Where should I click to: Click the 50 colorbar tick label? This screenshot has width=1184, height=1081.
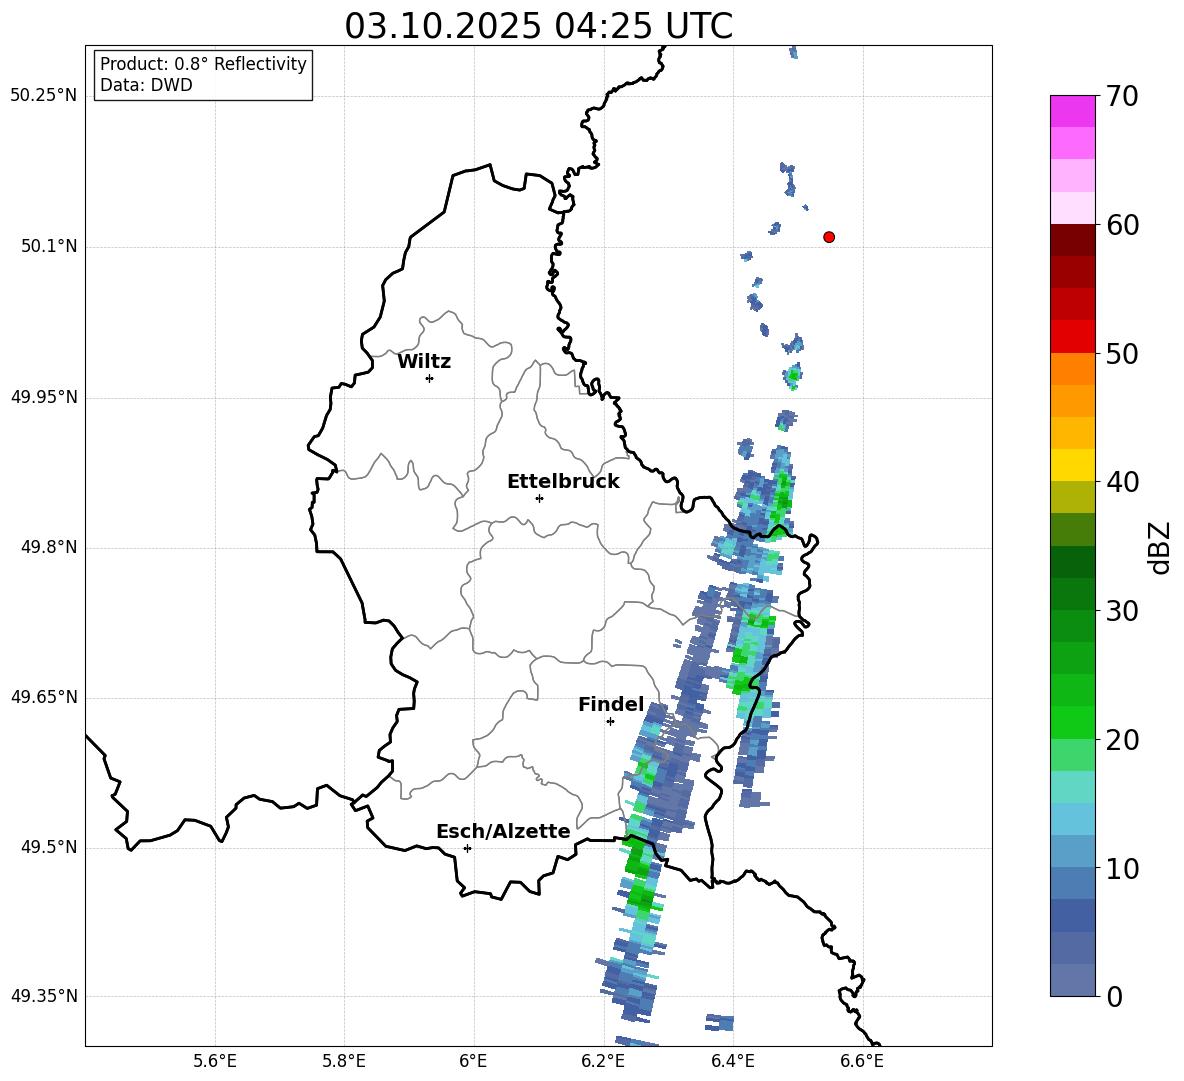pyautogui.click(x=1122, y=353)
